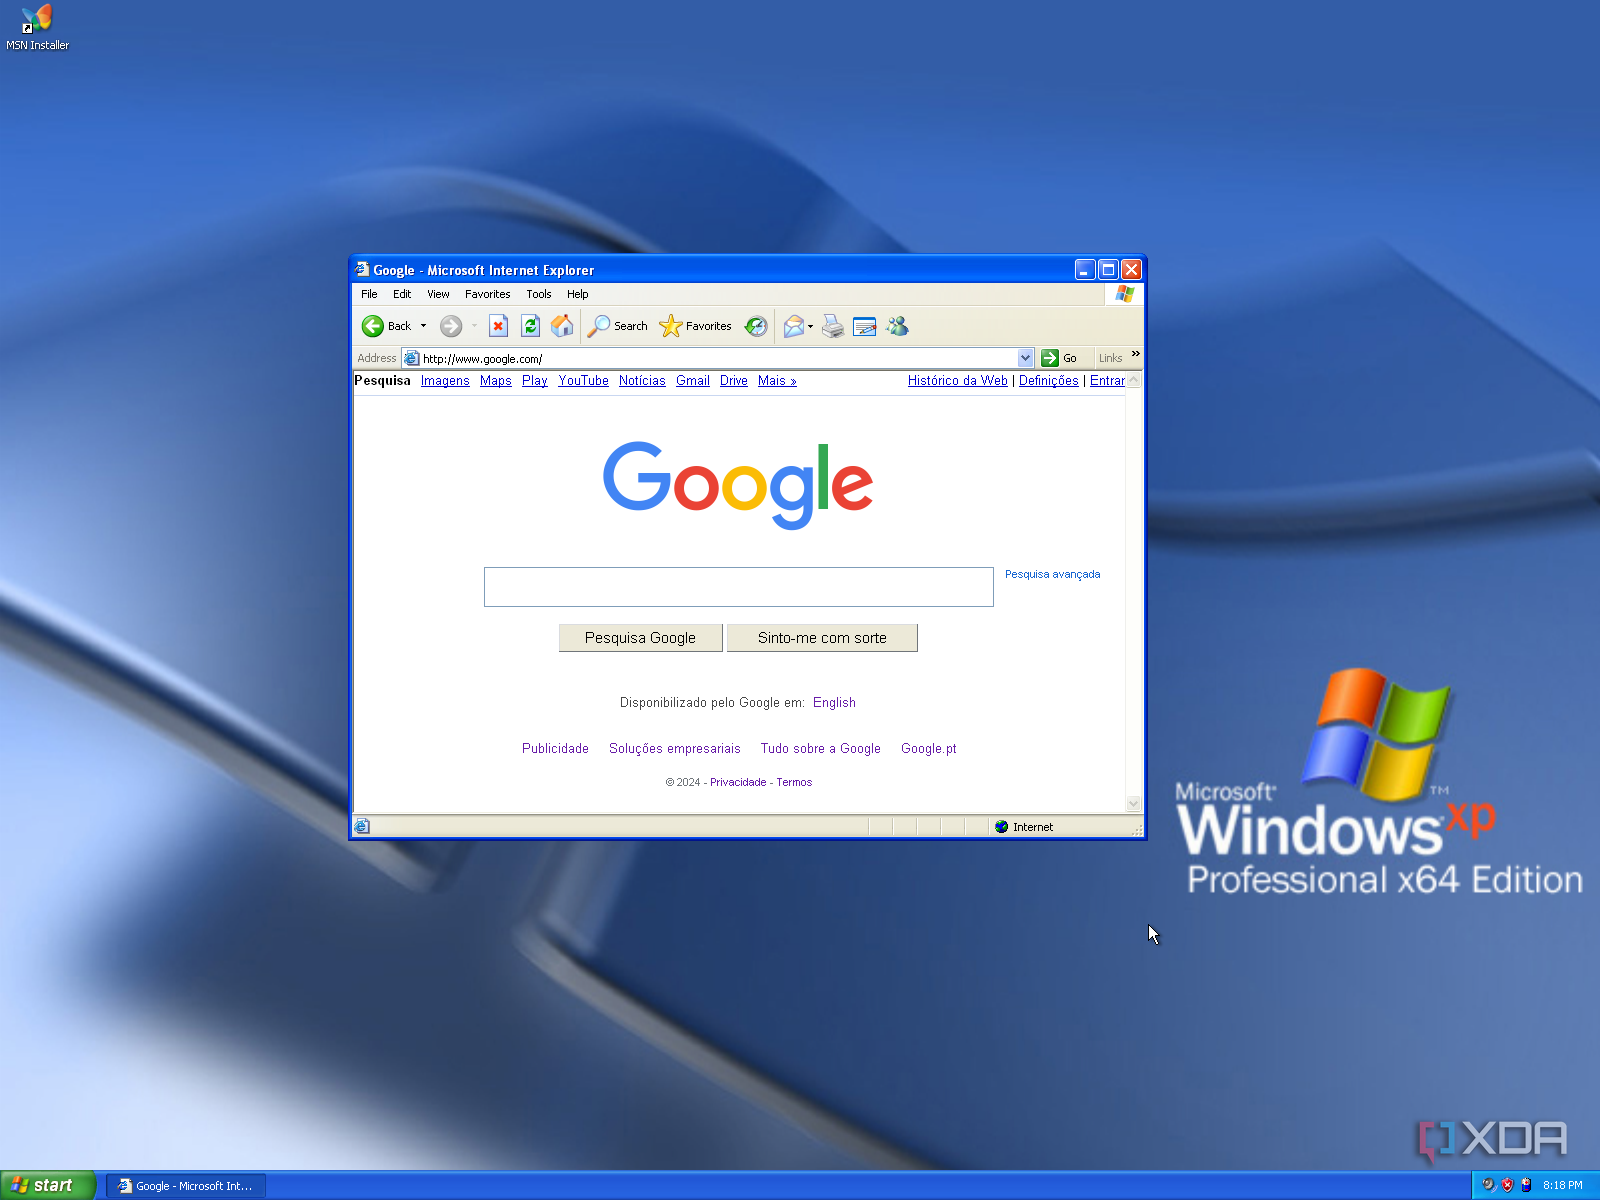Select the Google Internet Explorer taskbar button
The image size is (1600, 1200).
pos(186,1186)
